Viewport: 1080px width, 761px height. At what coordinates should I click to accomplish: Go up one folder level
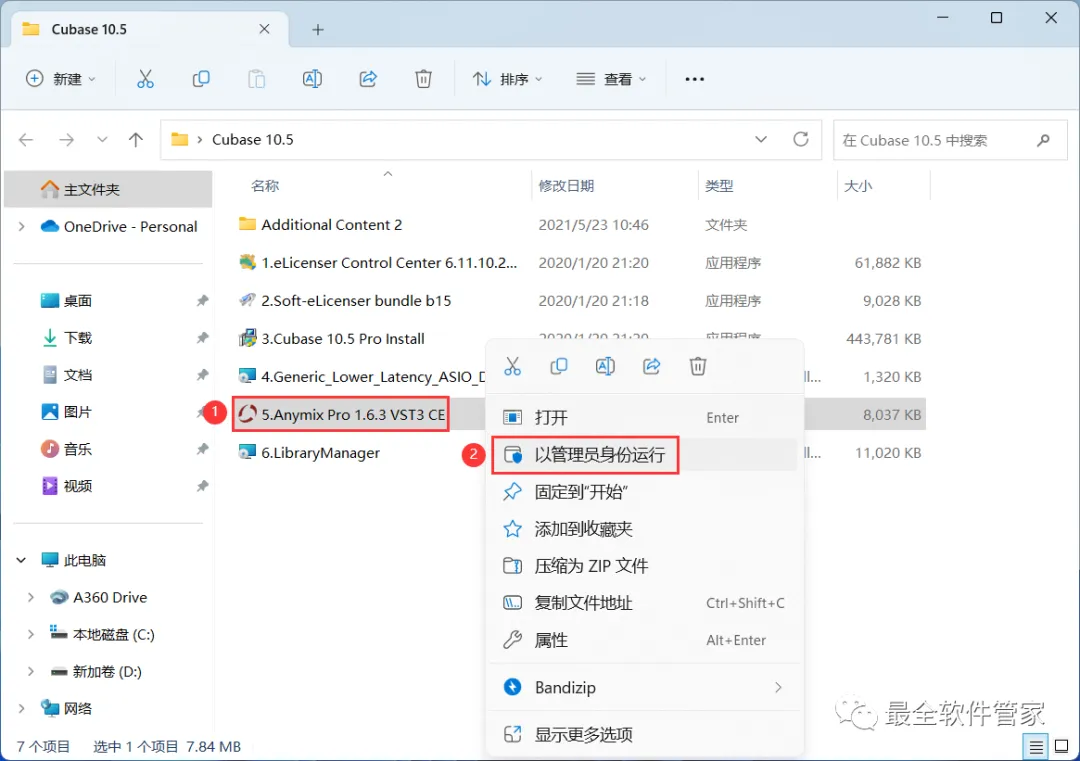tap(136, 140)
